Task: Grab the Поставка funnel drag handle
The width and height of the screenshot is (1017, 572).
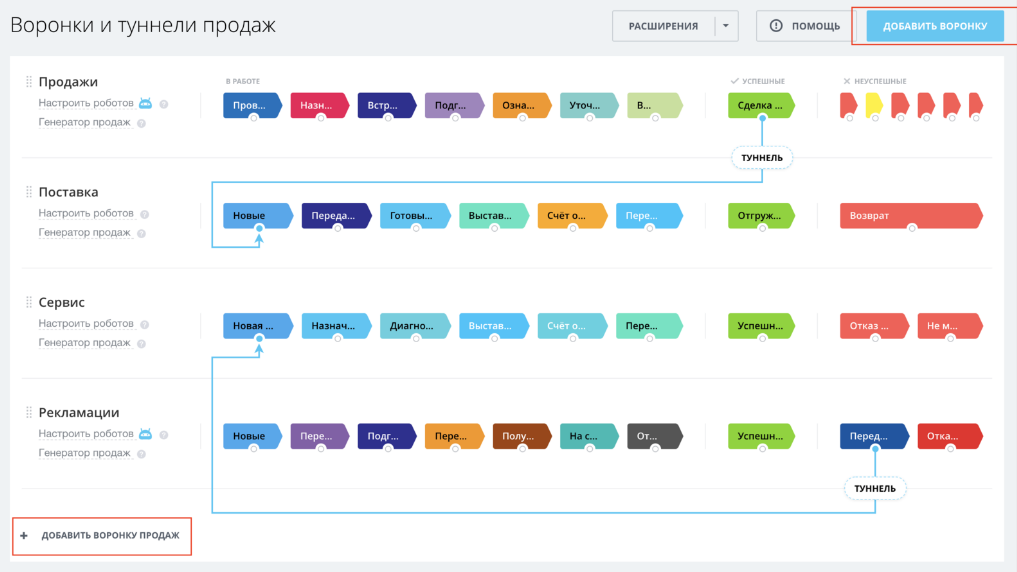Action: click(x=29, y=192)
